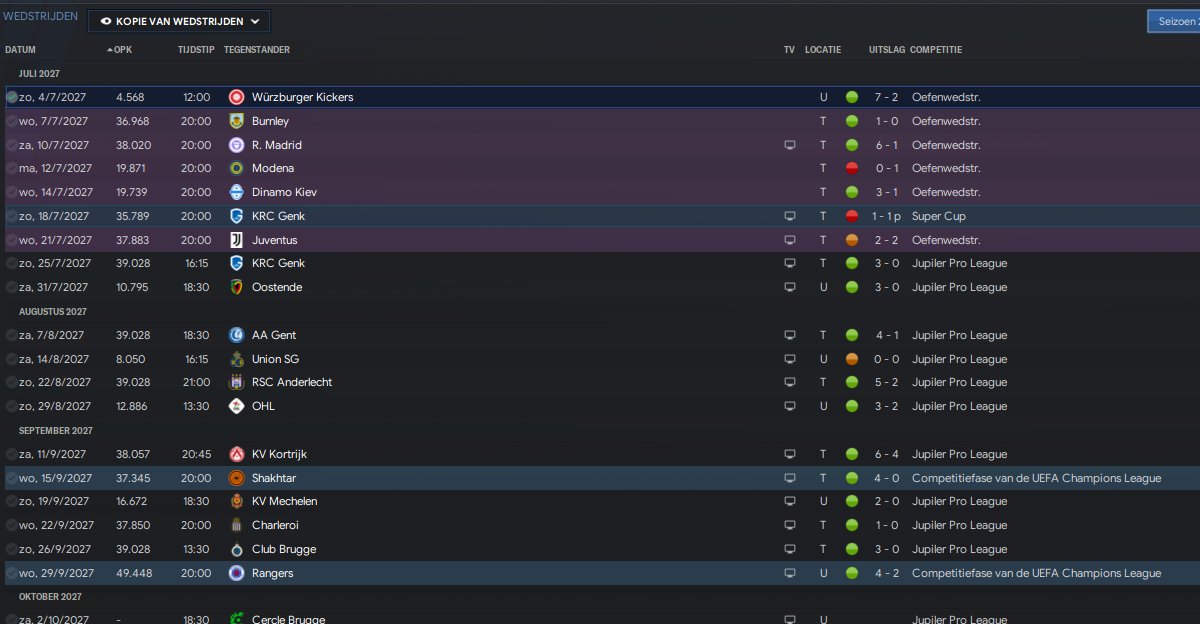Open the Seizoen selector dropdown
1200x624 pixels.
[1173, 21]
